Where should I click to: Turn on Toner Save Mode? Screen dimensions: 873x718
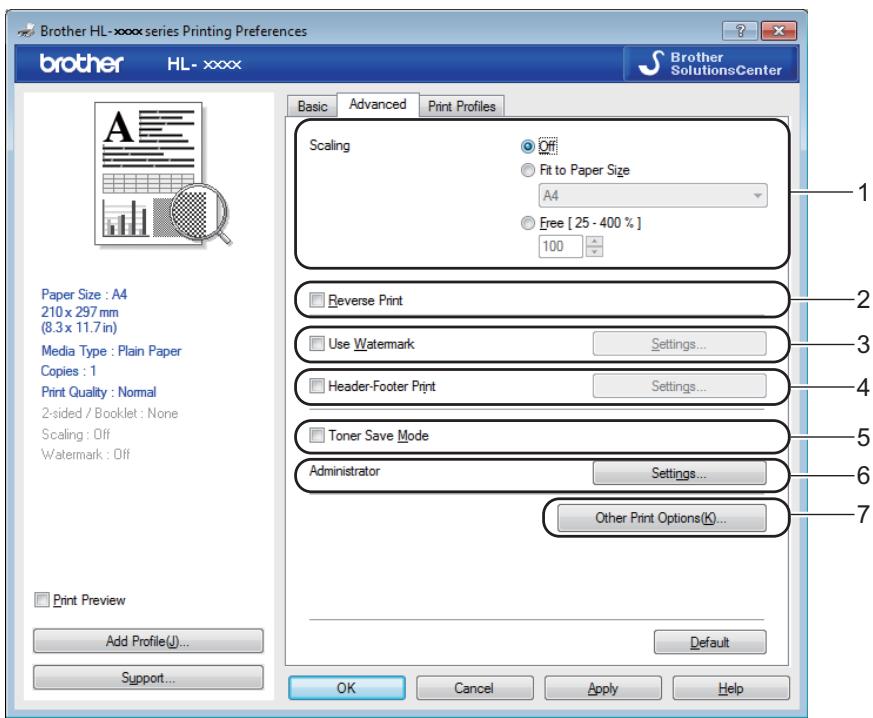click(316, 435)
